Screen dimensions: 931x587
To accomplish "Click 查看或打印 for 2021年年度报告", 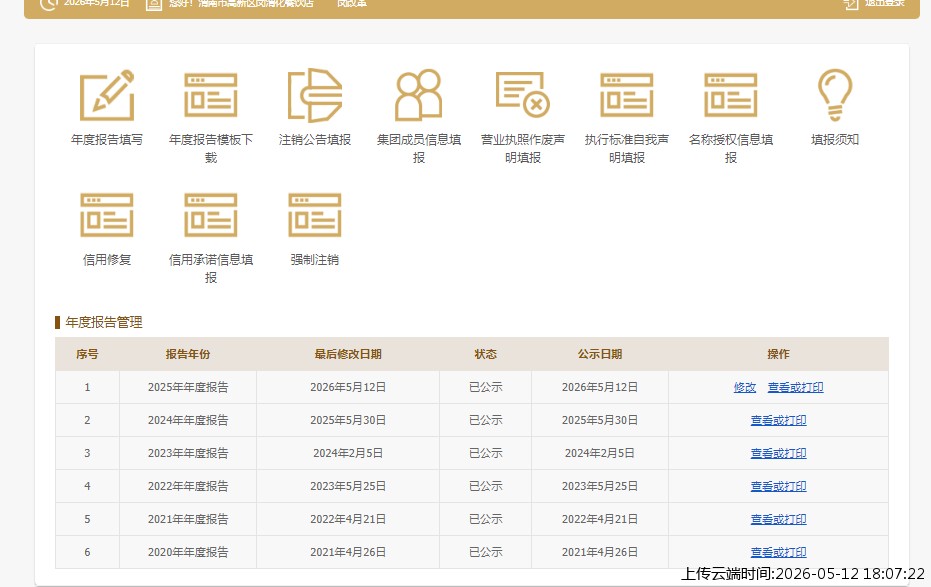I will tap(778, 519).
